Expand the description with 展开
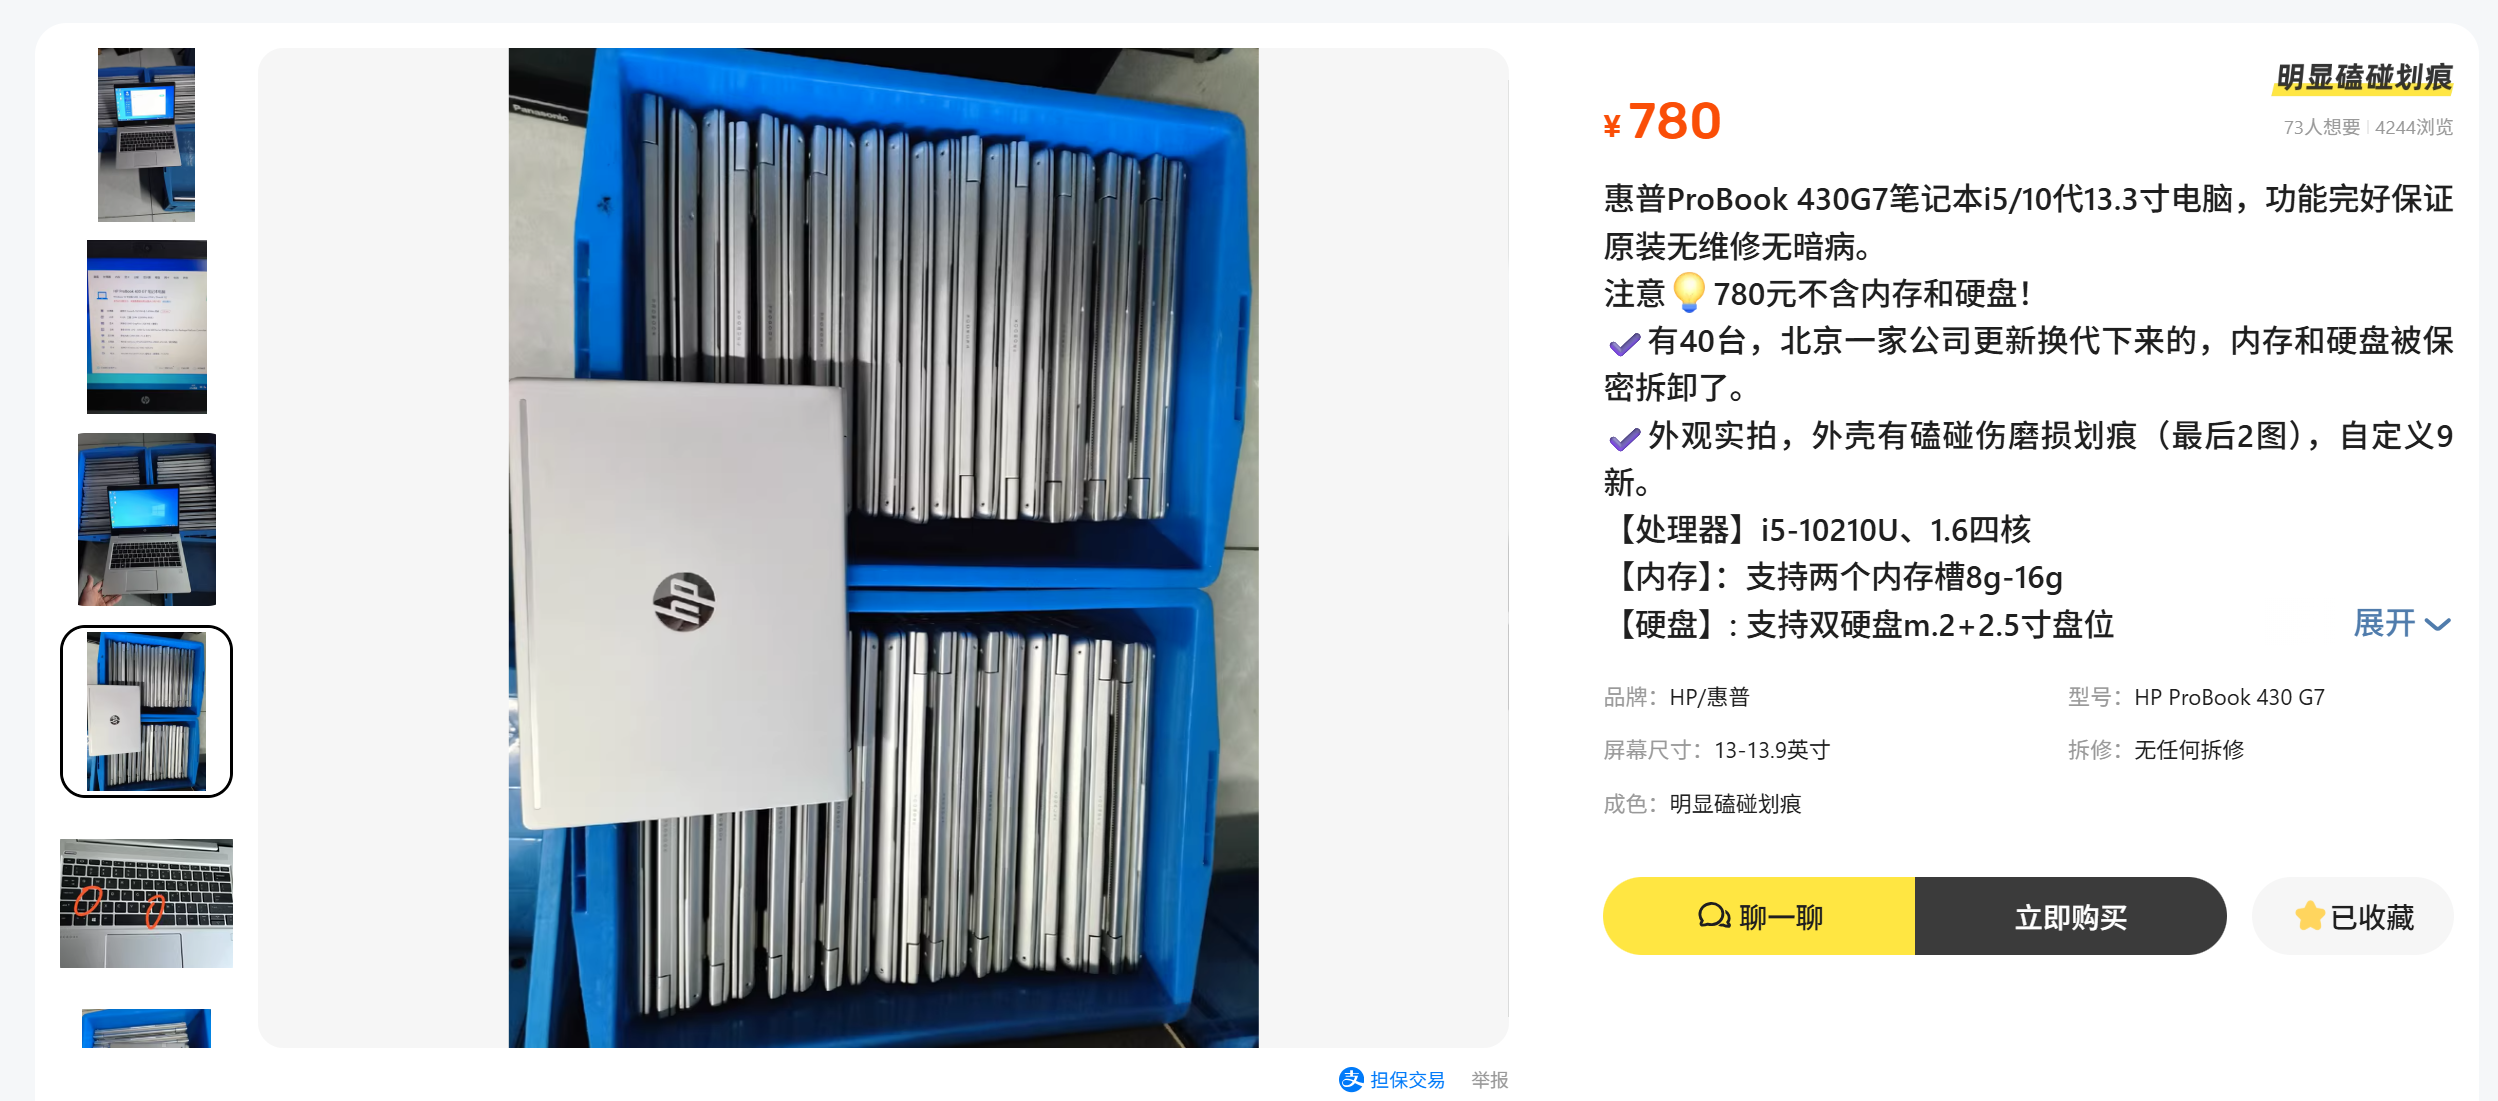2498x1101 pixels. [2384, 624]
